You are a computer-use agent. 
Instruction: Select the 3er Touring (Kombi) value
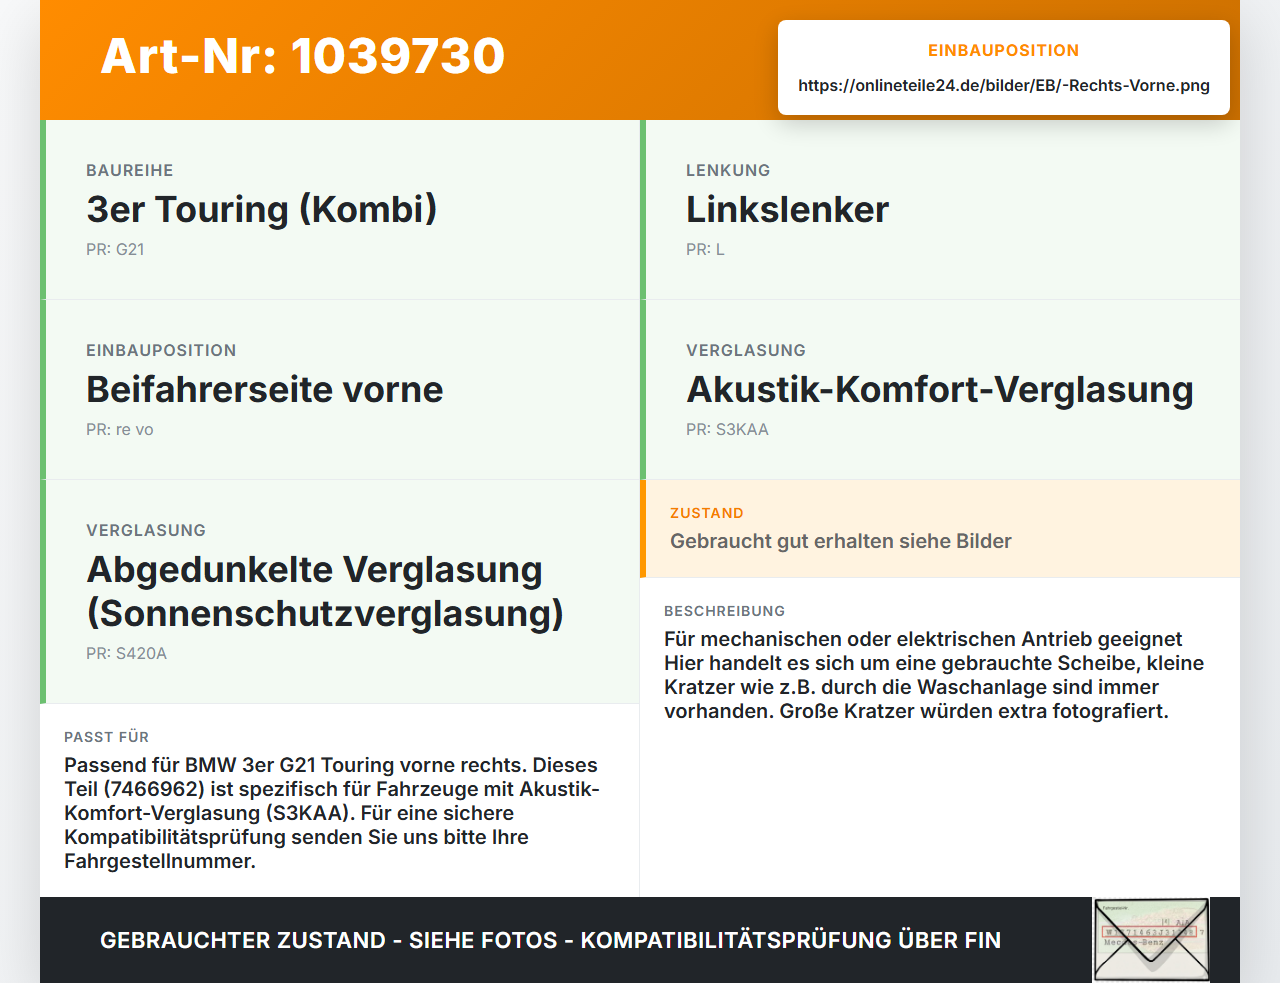pyautogui.click(x=262, y=209)
